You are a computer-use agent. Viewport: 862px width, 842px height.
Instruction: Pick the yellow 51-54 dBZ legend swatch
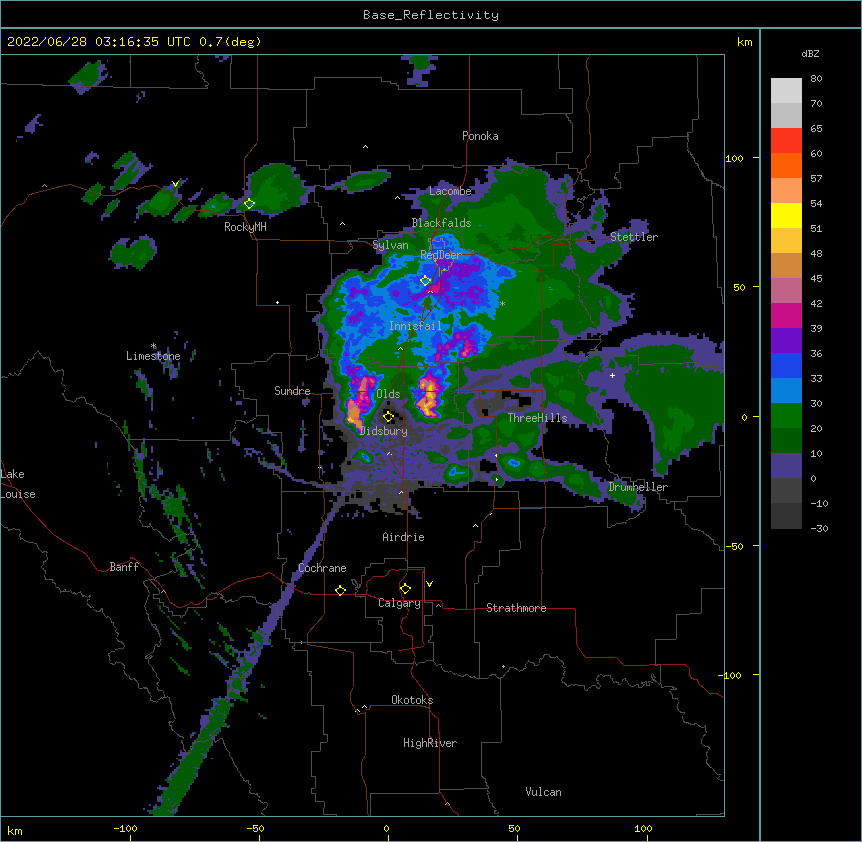[x=786, y=215]
